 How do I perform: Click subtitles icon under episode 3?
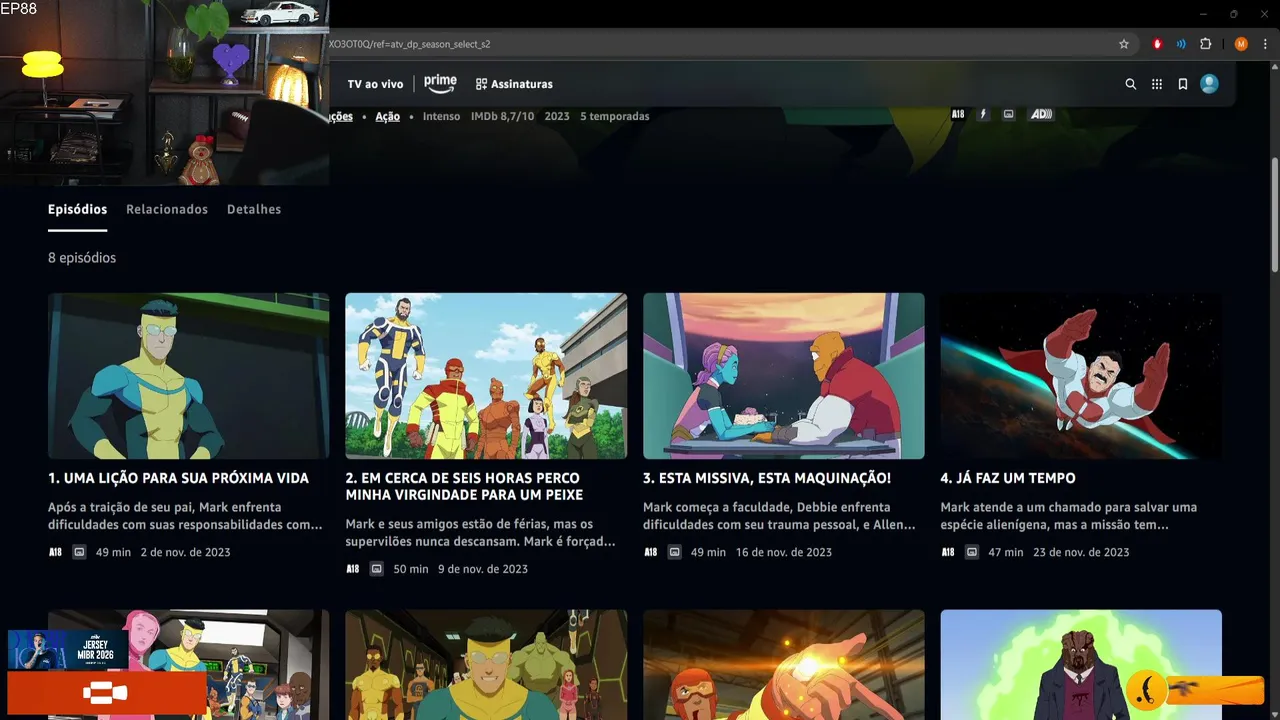[675, 552]
